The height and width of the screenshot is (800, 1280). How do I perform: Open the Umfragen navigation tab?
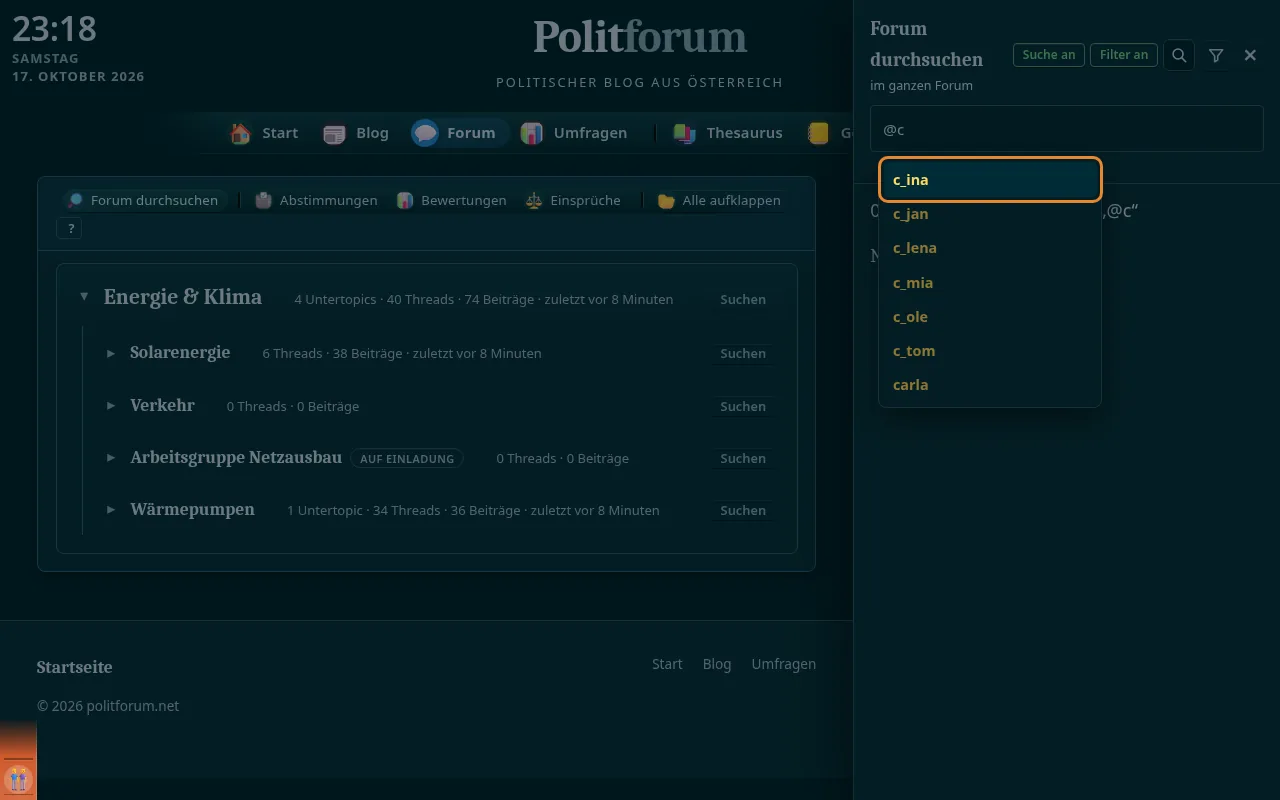576,133
